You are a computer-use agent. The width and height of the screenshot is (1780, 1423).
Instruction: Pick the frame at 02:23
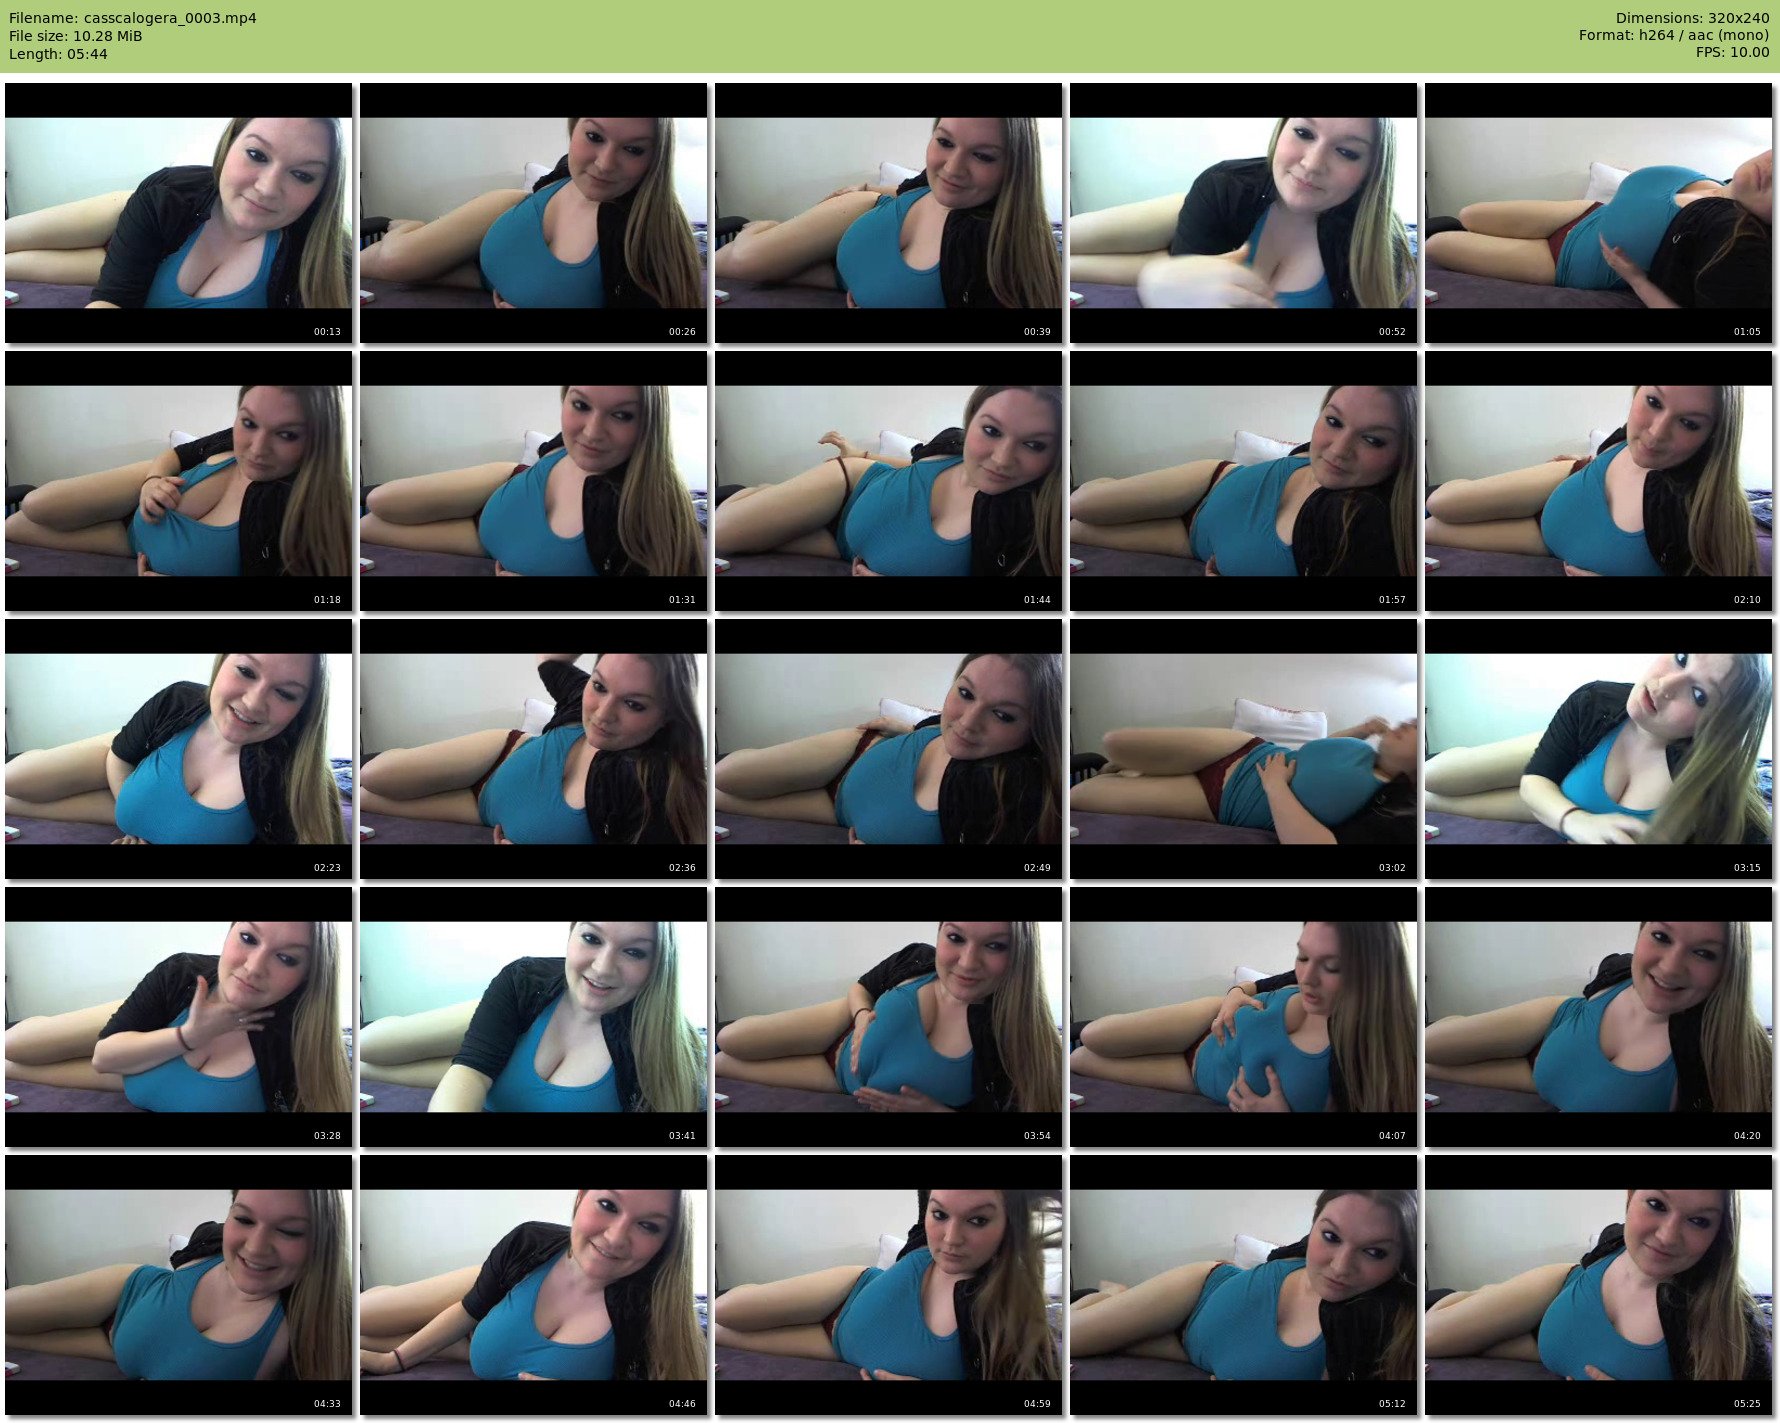[179, 749]
